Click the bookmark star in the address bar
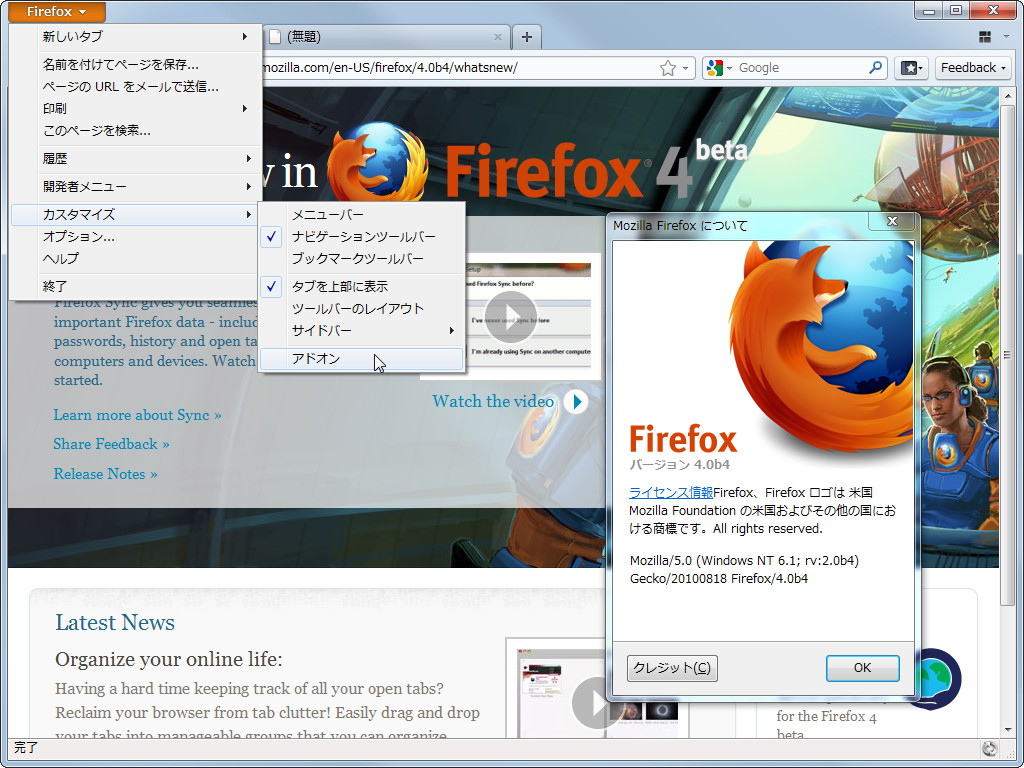Screen dimensions: 1024x768 coord(668,67)
